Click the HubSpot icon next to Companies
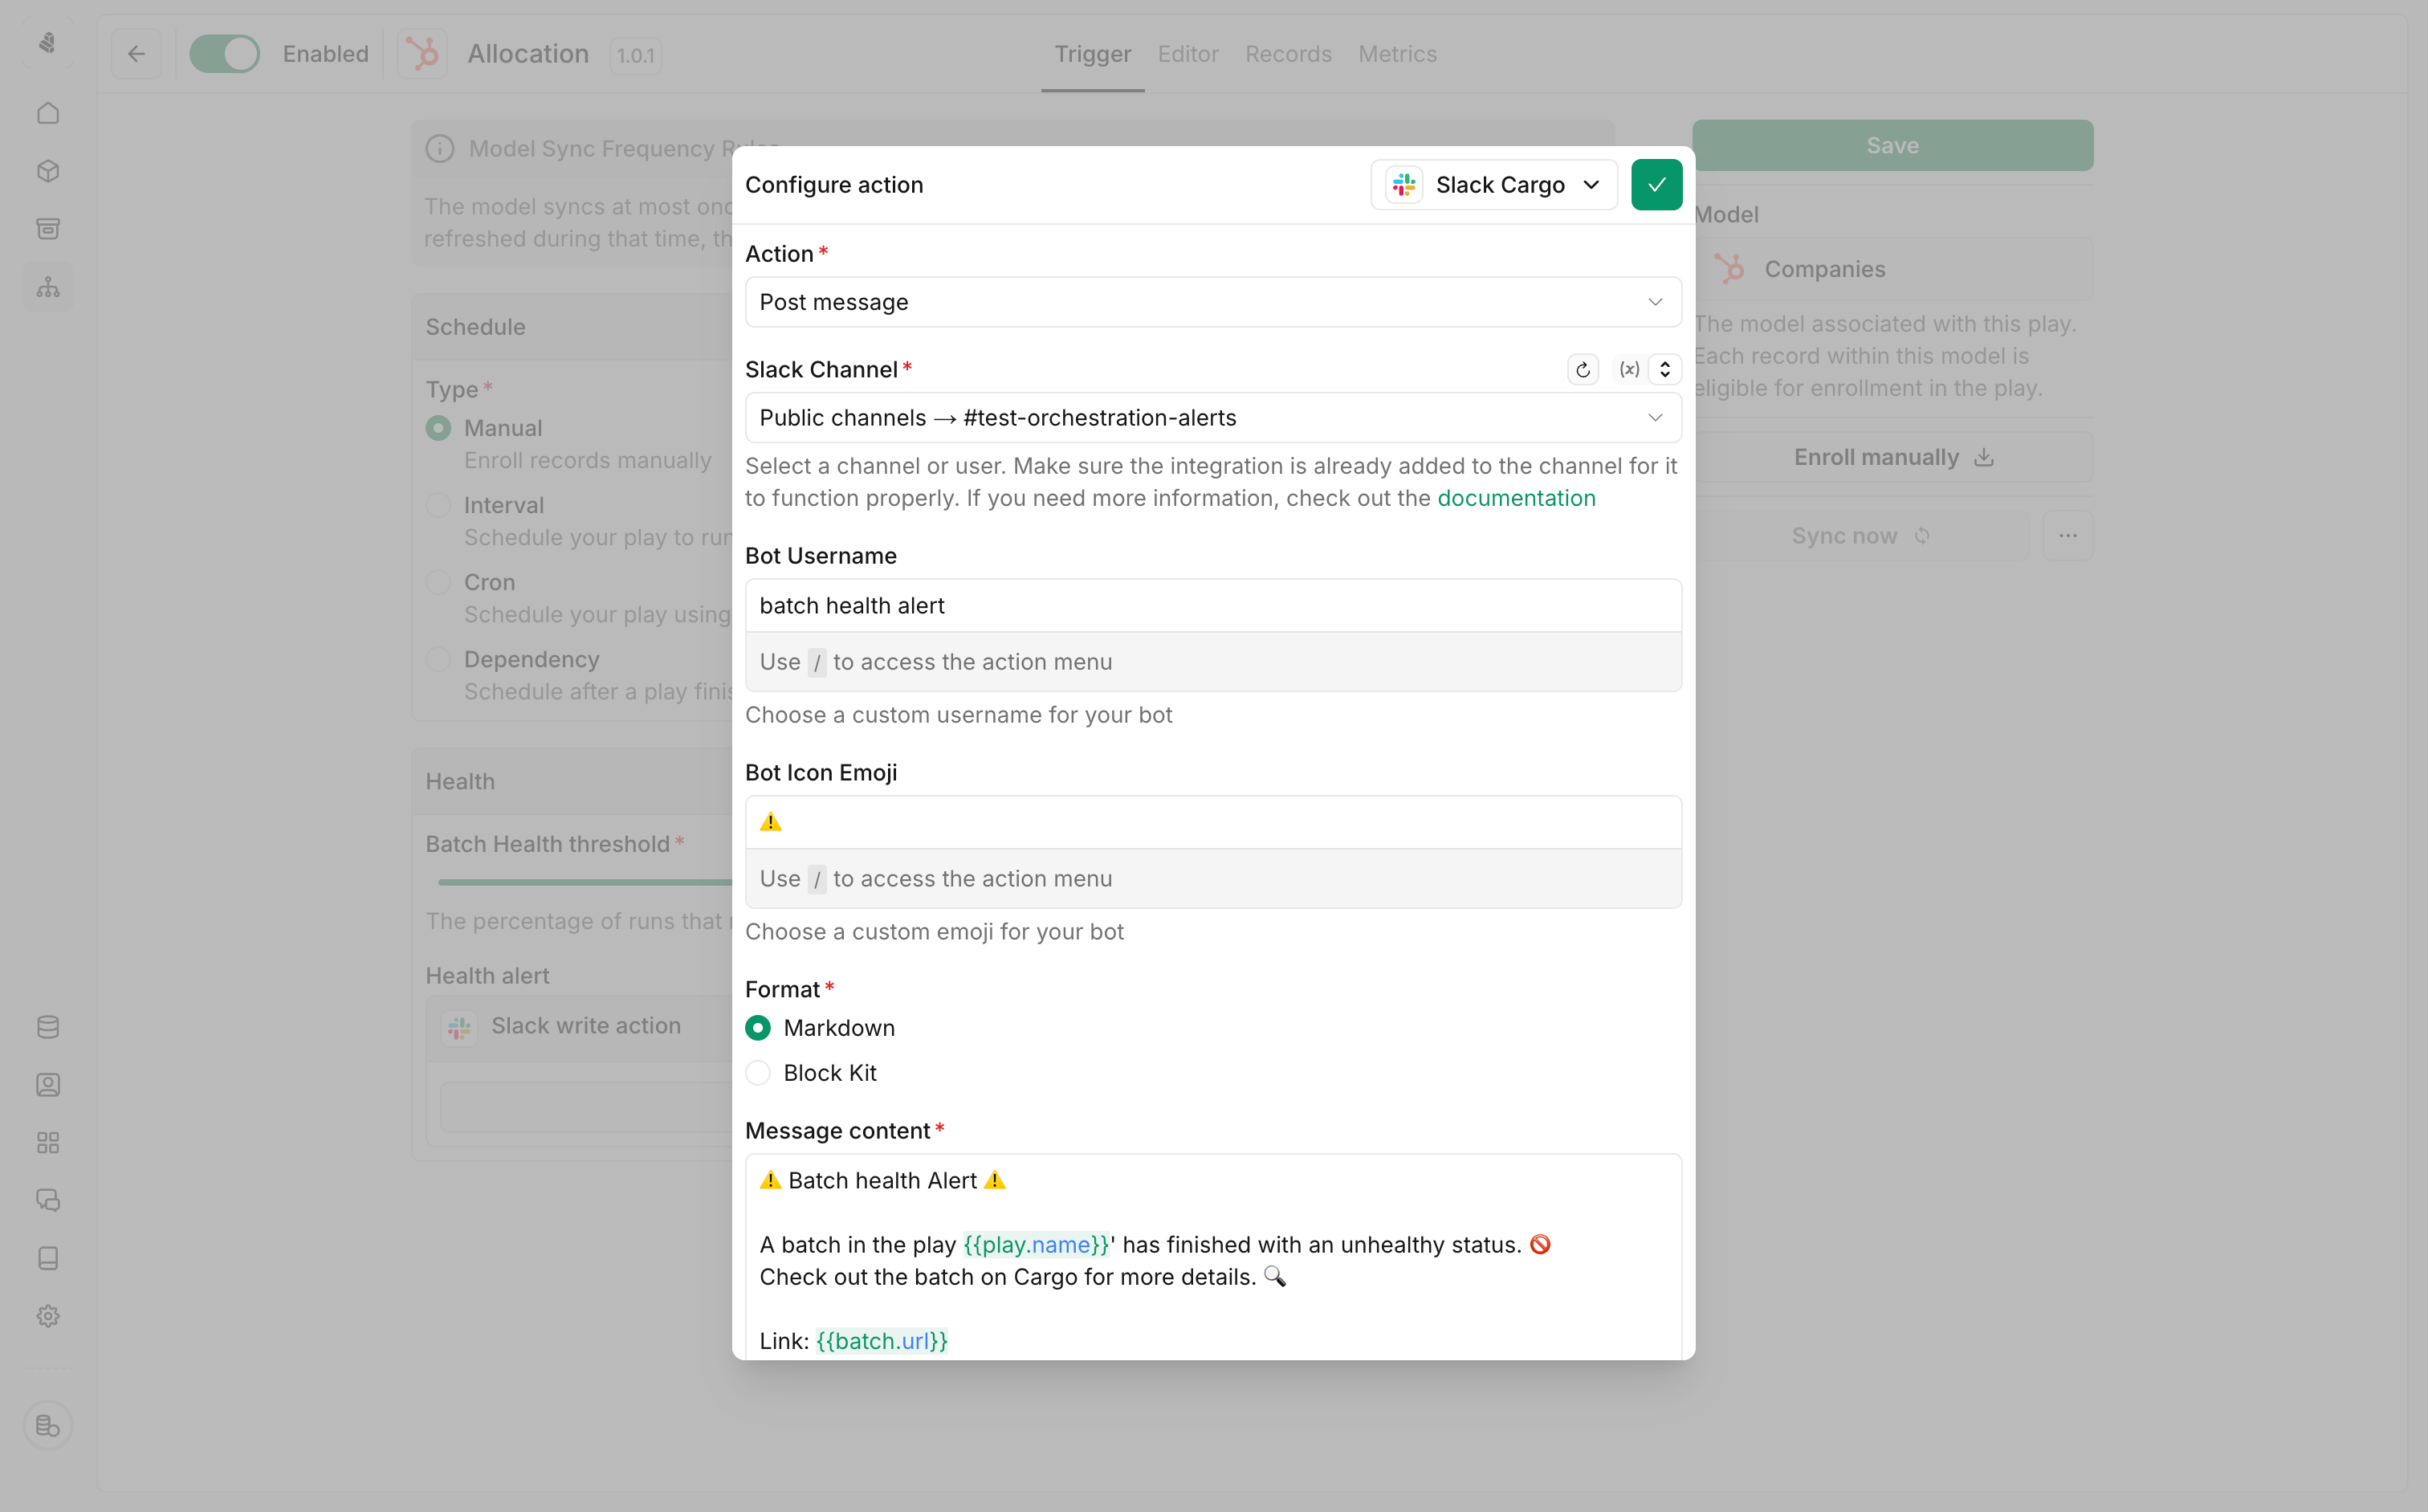The width and height of the screenshot is (2428, 1512). [1729, 269]
